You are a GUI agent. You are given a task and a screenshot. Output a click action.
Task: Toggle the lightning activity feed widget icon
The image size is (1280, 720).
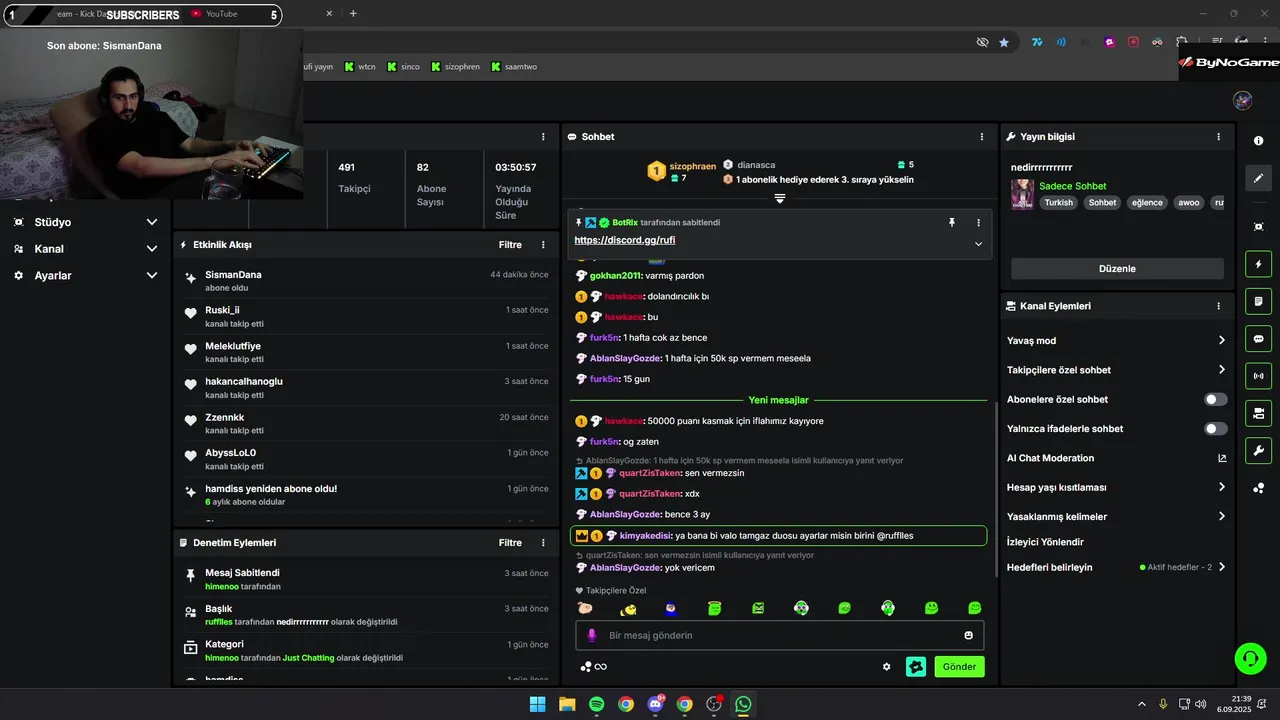[x=1258, y=265]
